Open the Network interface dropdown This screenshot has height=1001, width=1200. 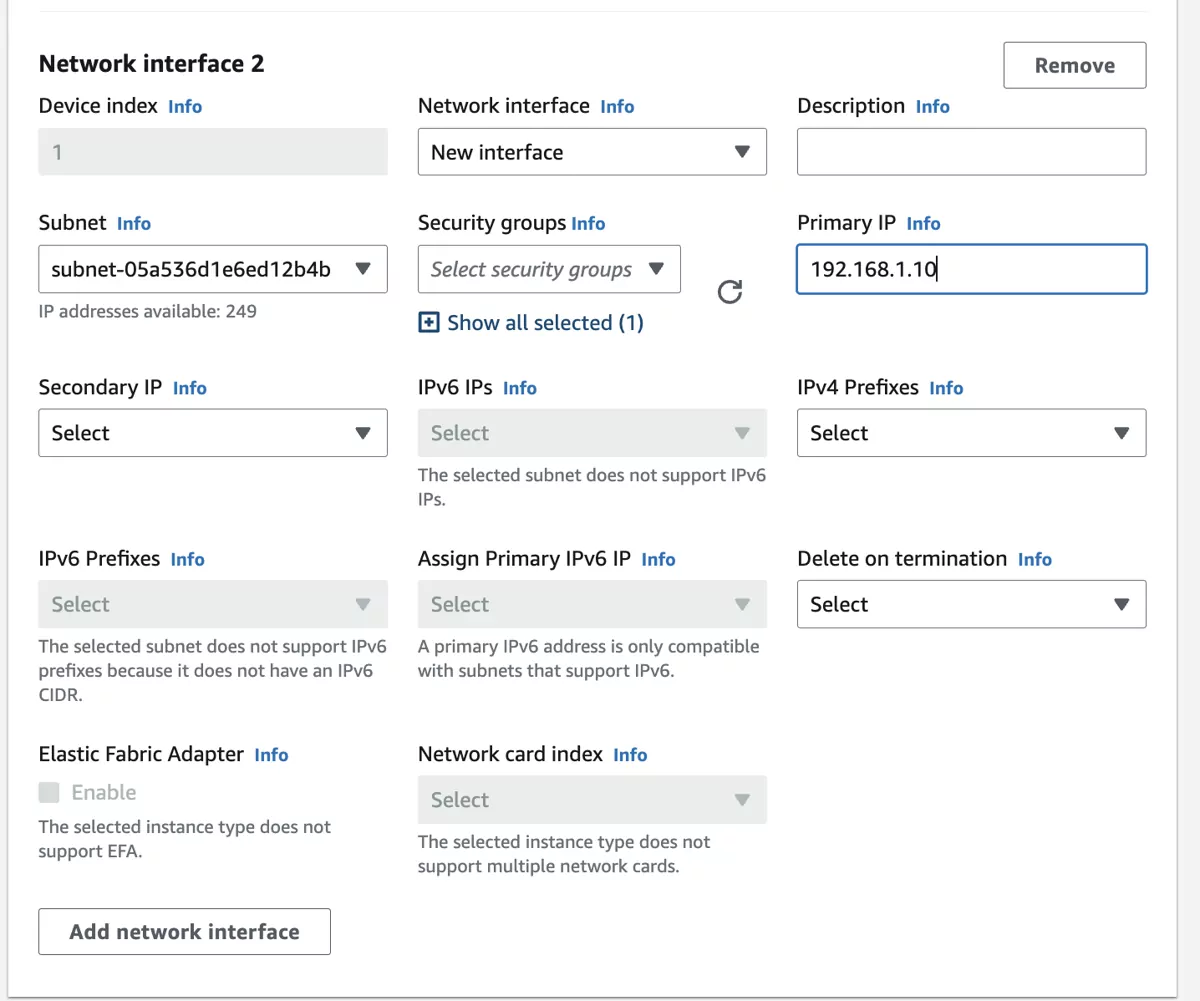click(592, 151)
